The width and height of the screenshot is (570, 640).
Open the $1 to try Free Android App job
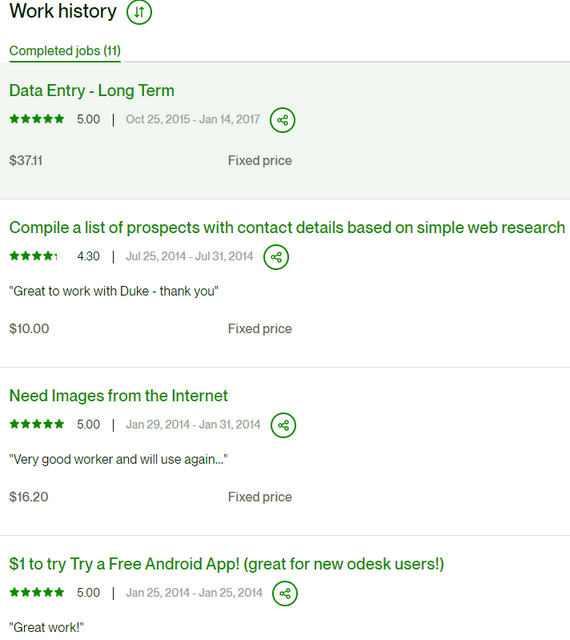tap(227, 564)
